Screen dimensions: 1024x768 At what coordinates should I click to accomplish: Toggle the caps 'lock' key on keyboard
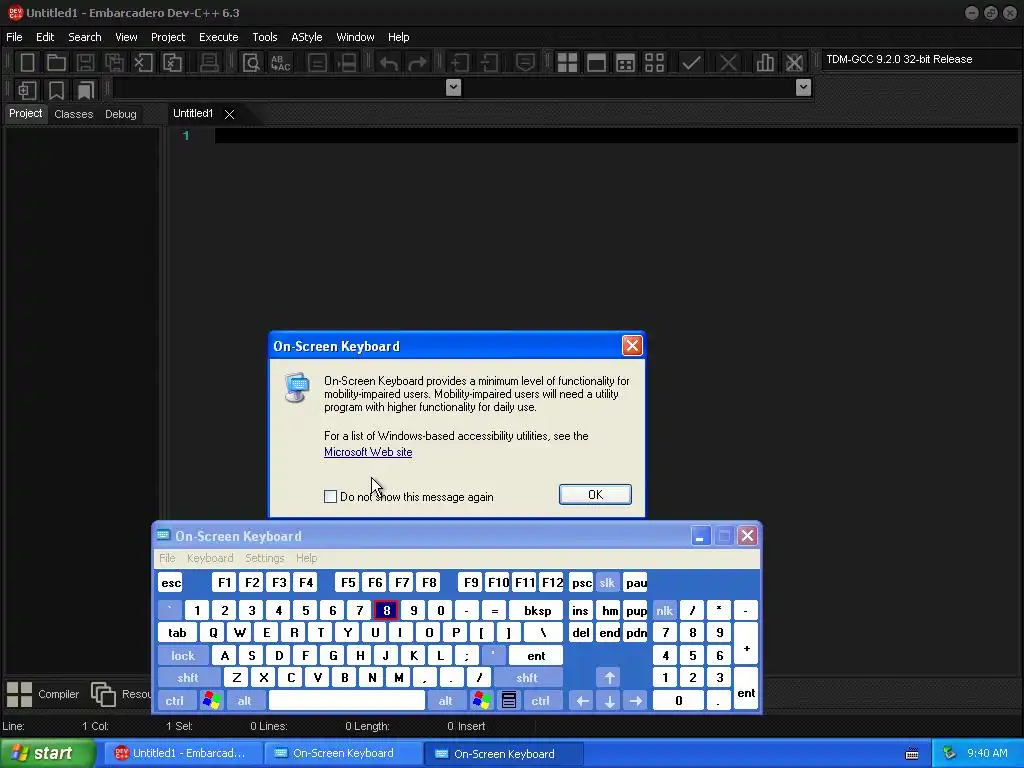(183, 655)
